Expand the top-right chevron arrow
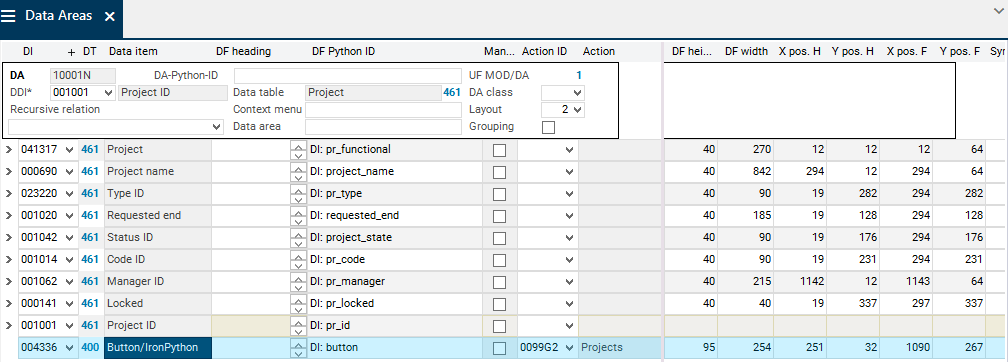 [998, 11]
